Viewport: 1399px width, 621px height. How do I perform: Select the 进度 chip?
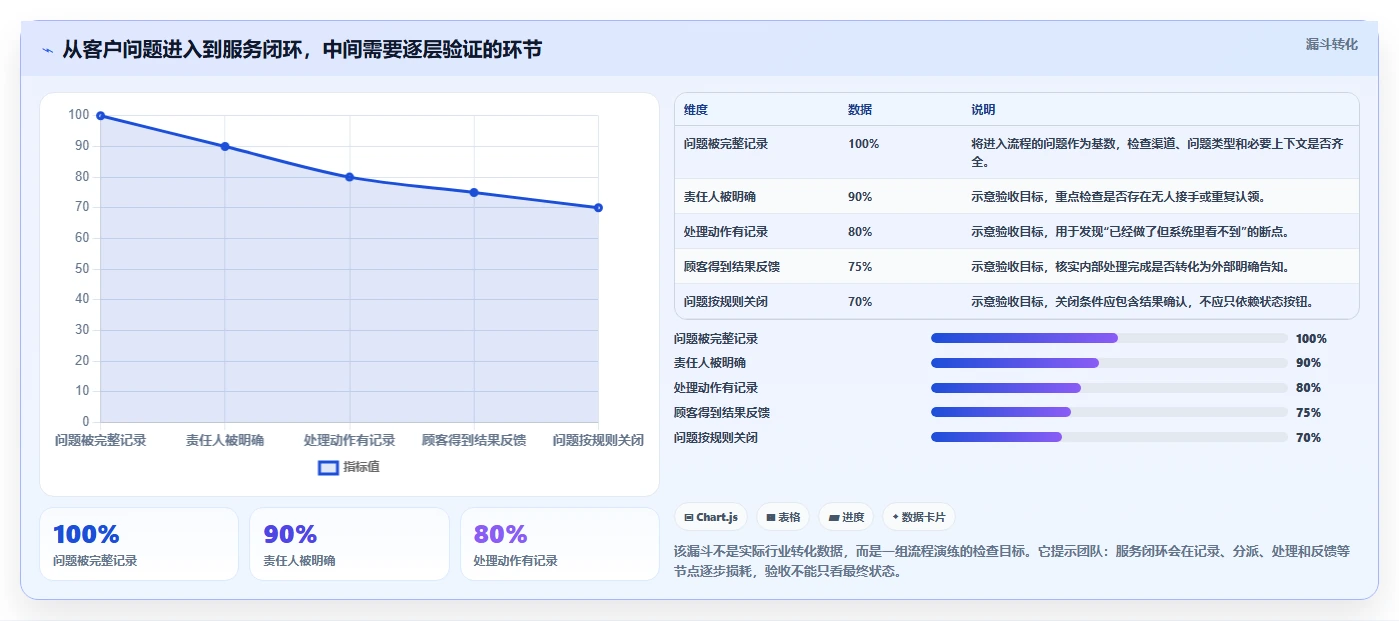click(x=846, y=517)
